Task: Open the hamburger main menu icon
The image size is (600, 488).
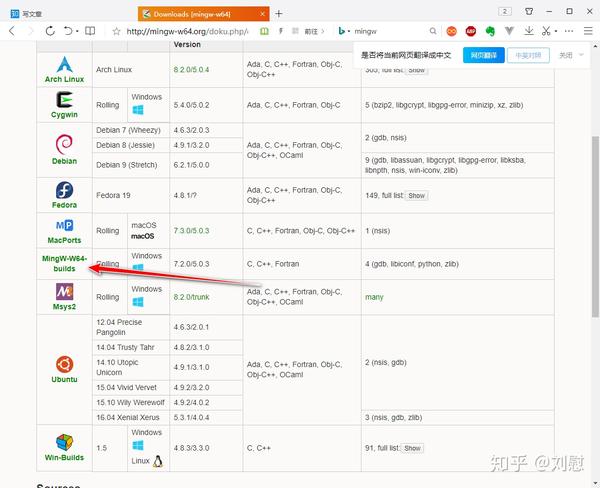Action: point(588,31)
